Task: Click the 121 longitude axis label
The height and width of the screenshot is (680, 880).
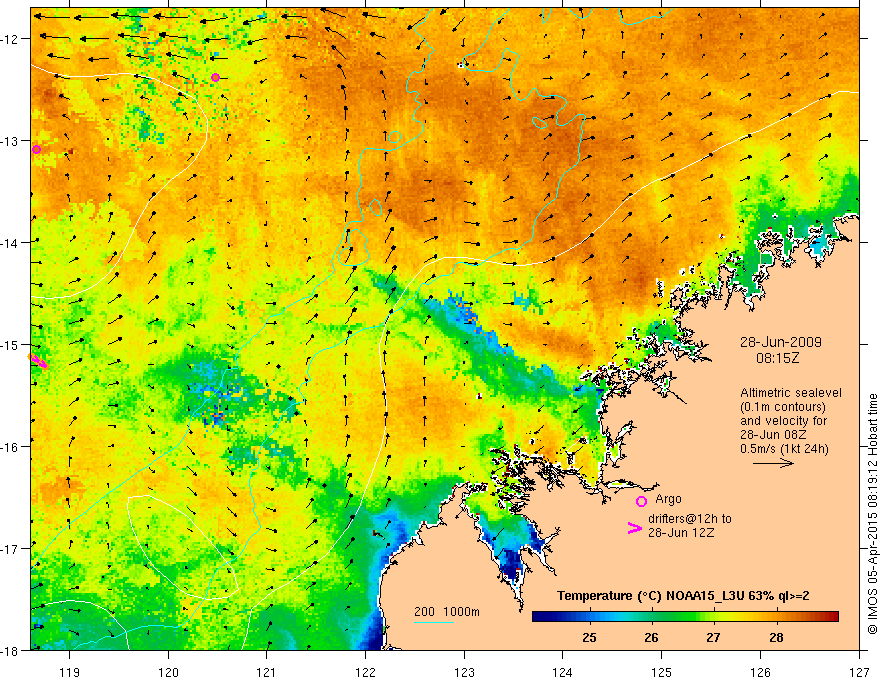Action: coord(267,672)
